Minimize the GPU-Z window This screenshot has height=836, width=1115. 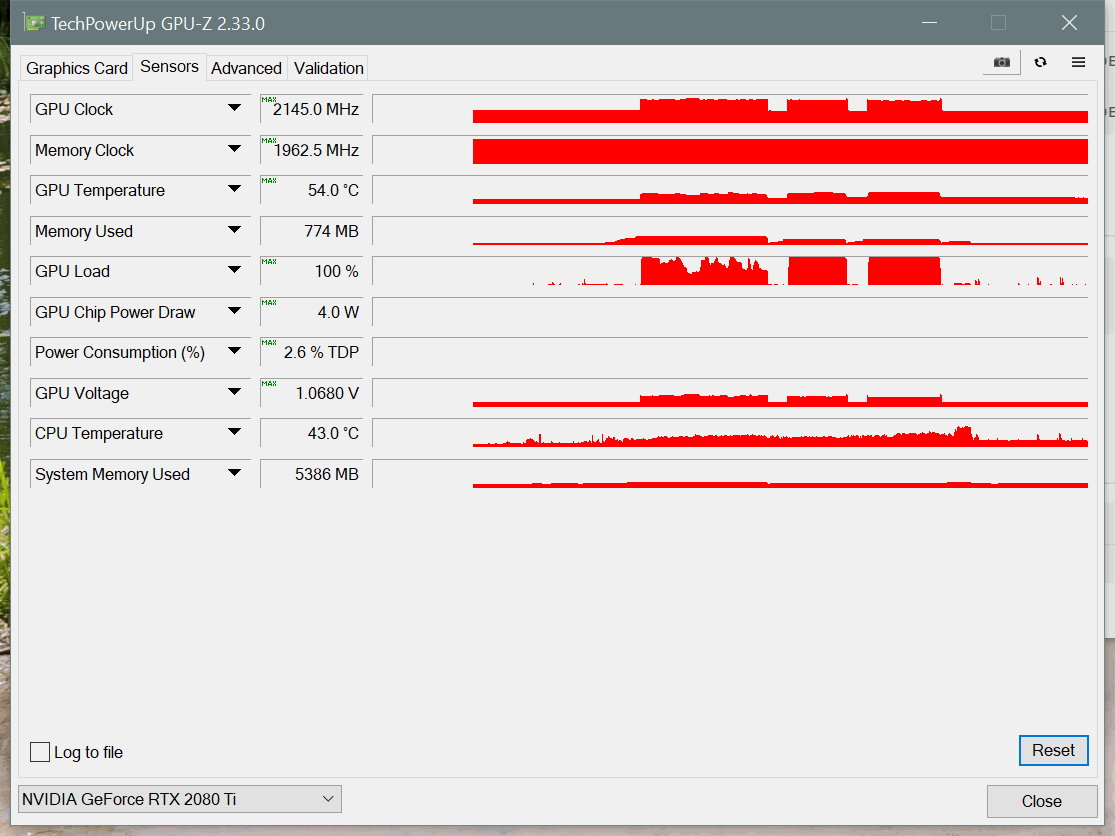tap(929, 23)
